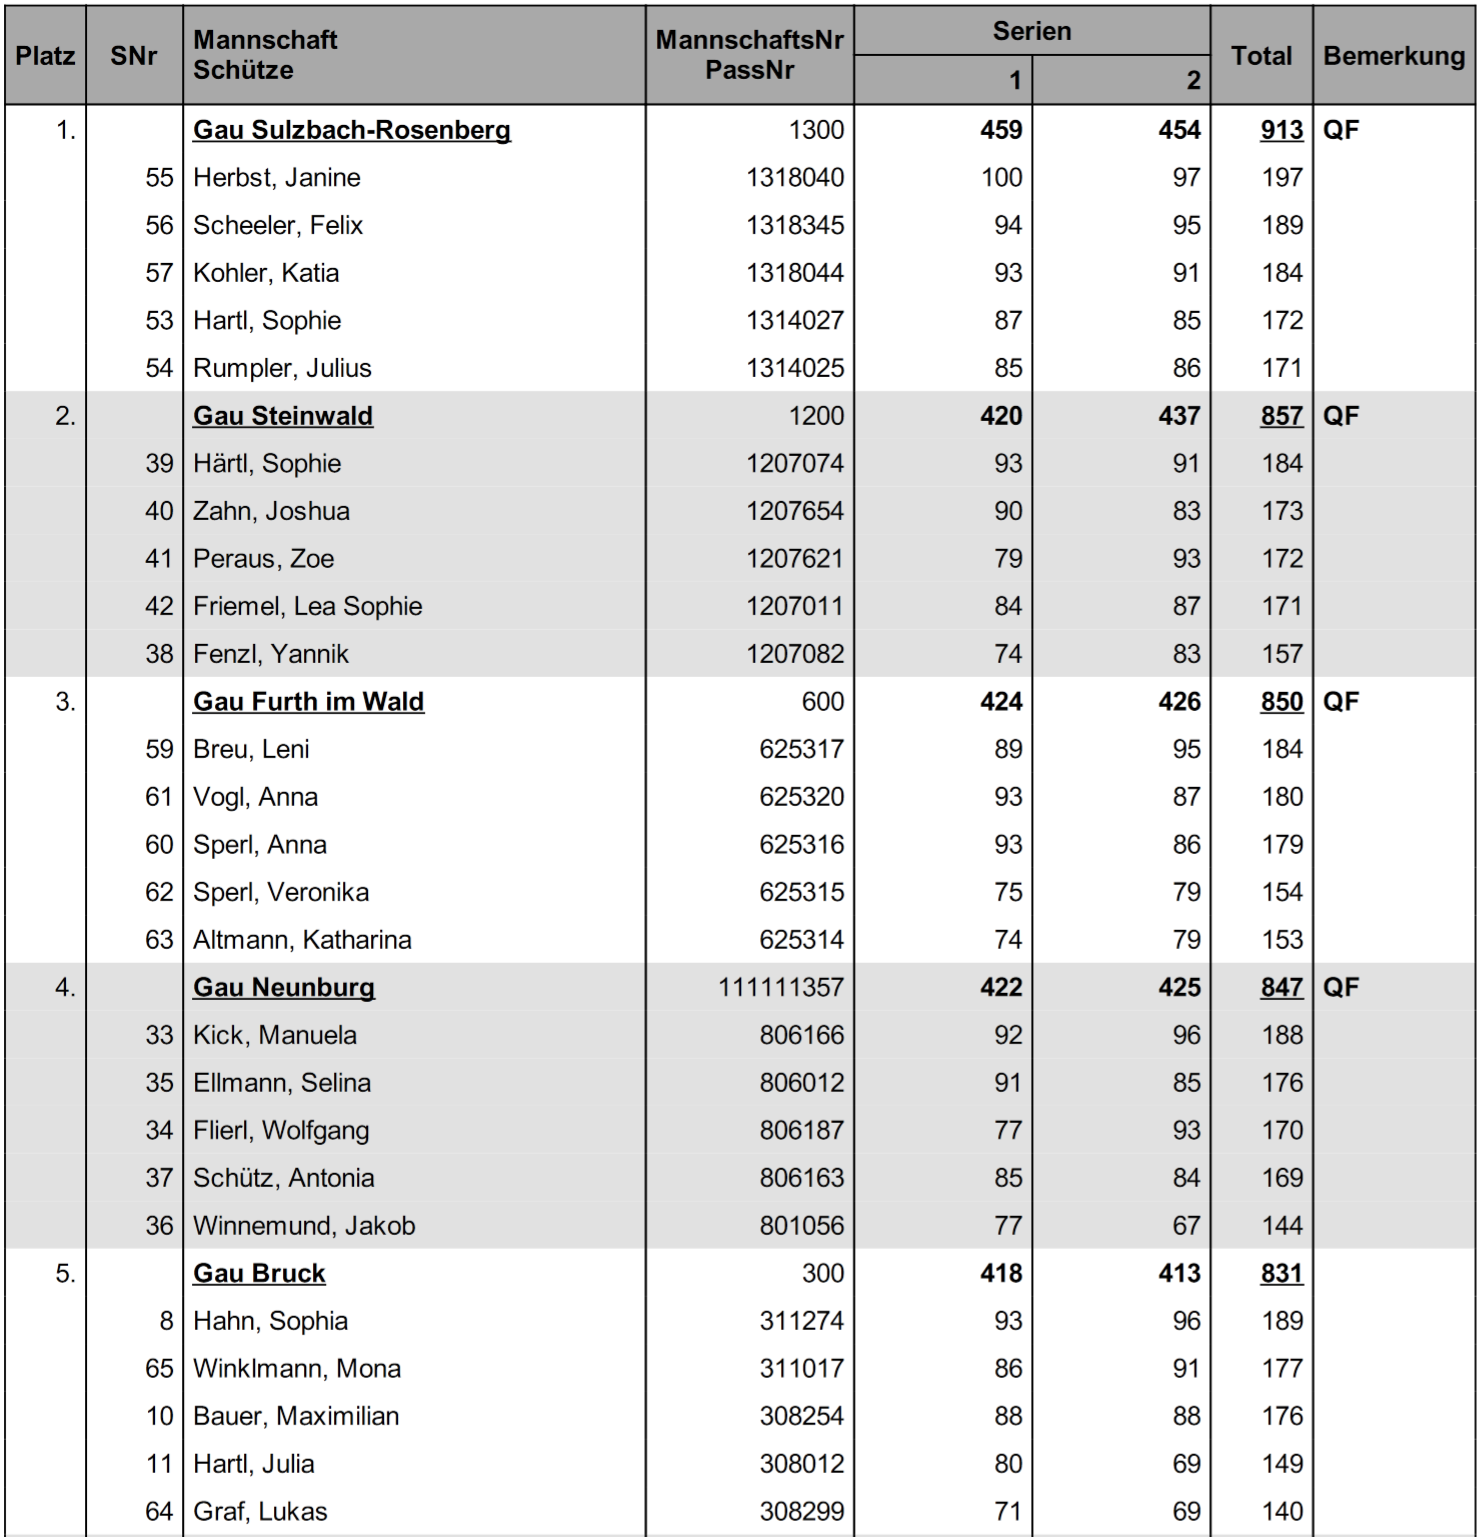Viewport: 1481px width, 1537px height.
Task: Click the Serien header cell
Action: (x=1032, y=31)
